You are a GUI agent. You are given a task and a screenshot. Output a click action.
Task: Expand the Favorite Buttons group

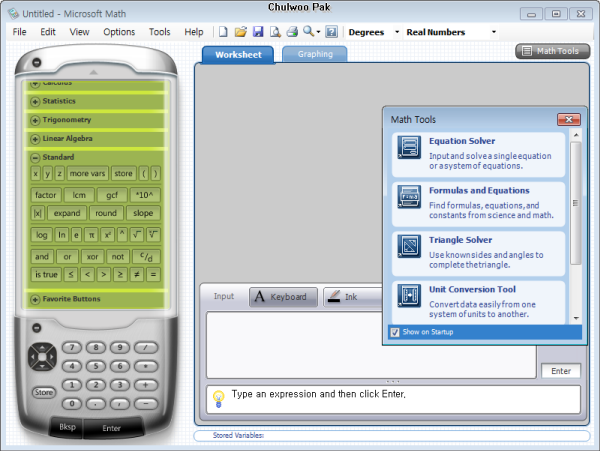point(35,299)
